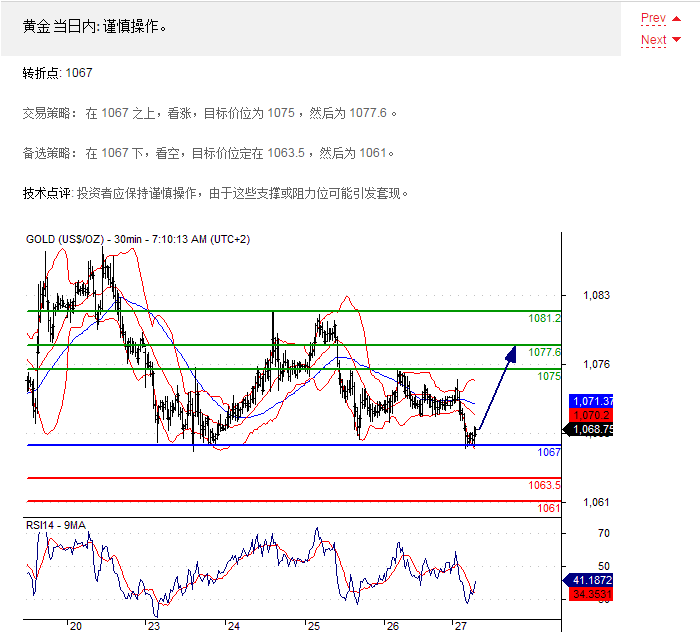Click the date label 23 on time axis
The height and width of the screenshot is (640, 700).
(154, 626)
